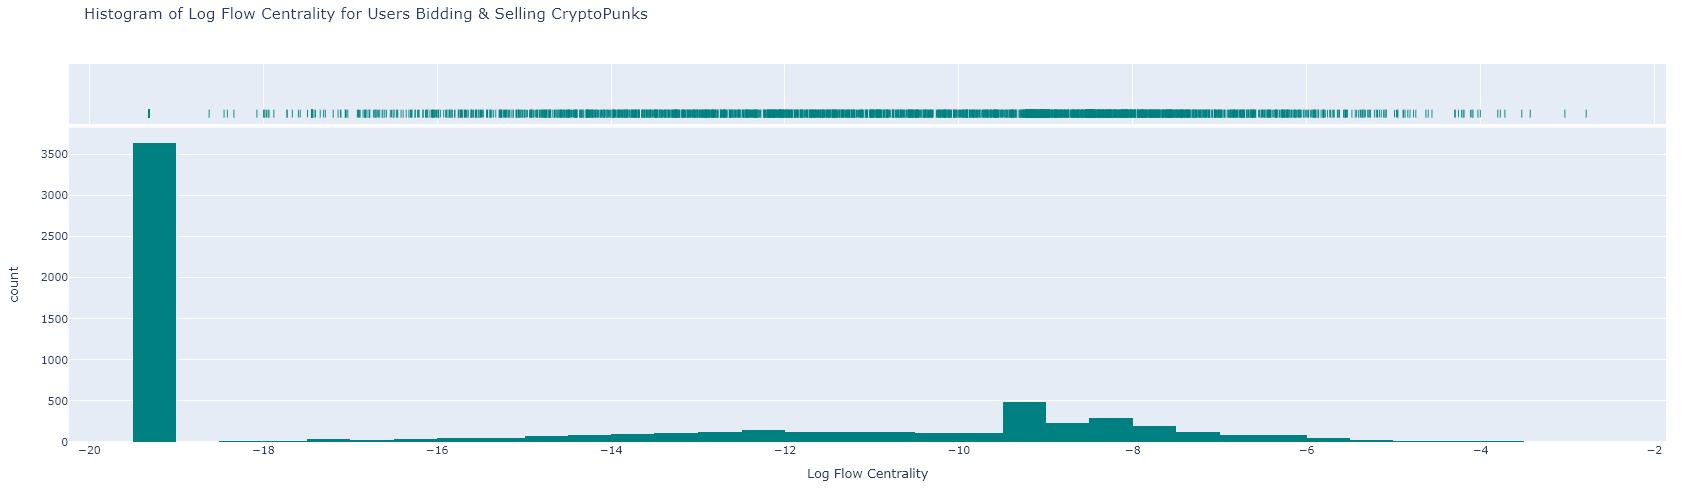Click the 'count' y-axis title
Viewport: 1687px width, 490px height.
click(x=14, y=284)
